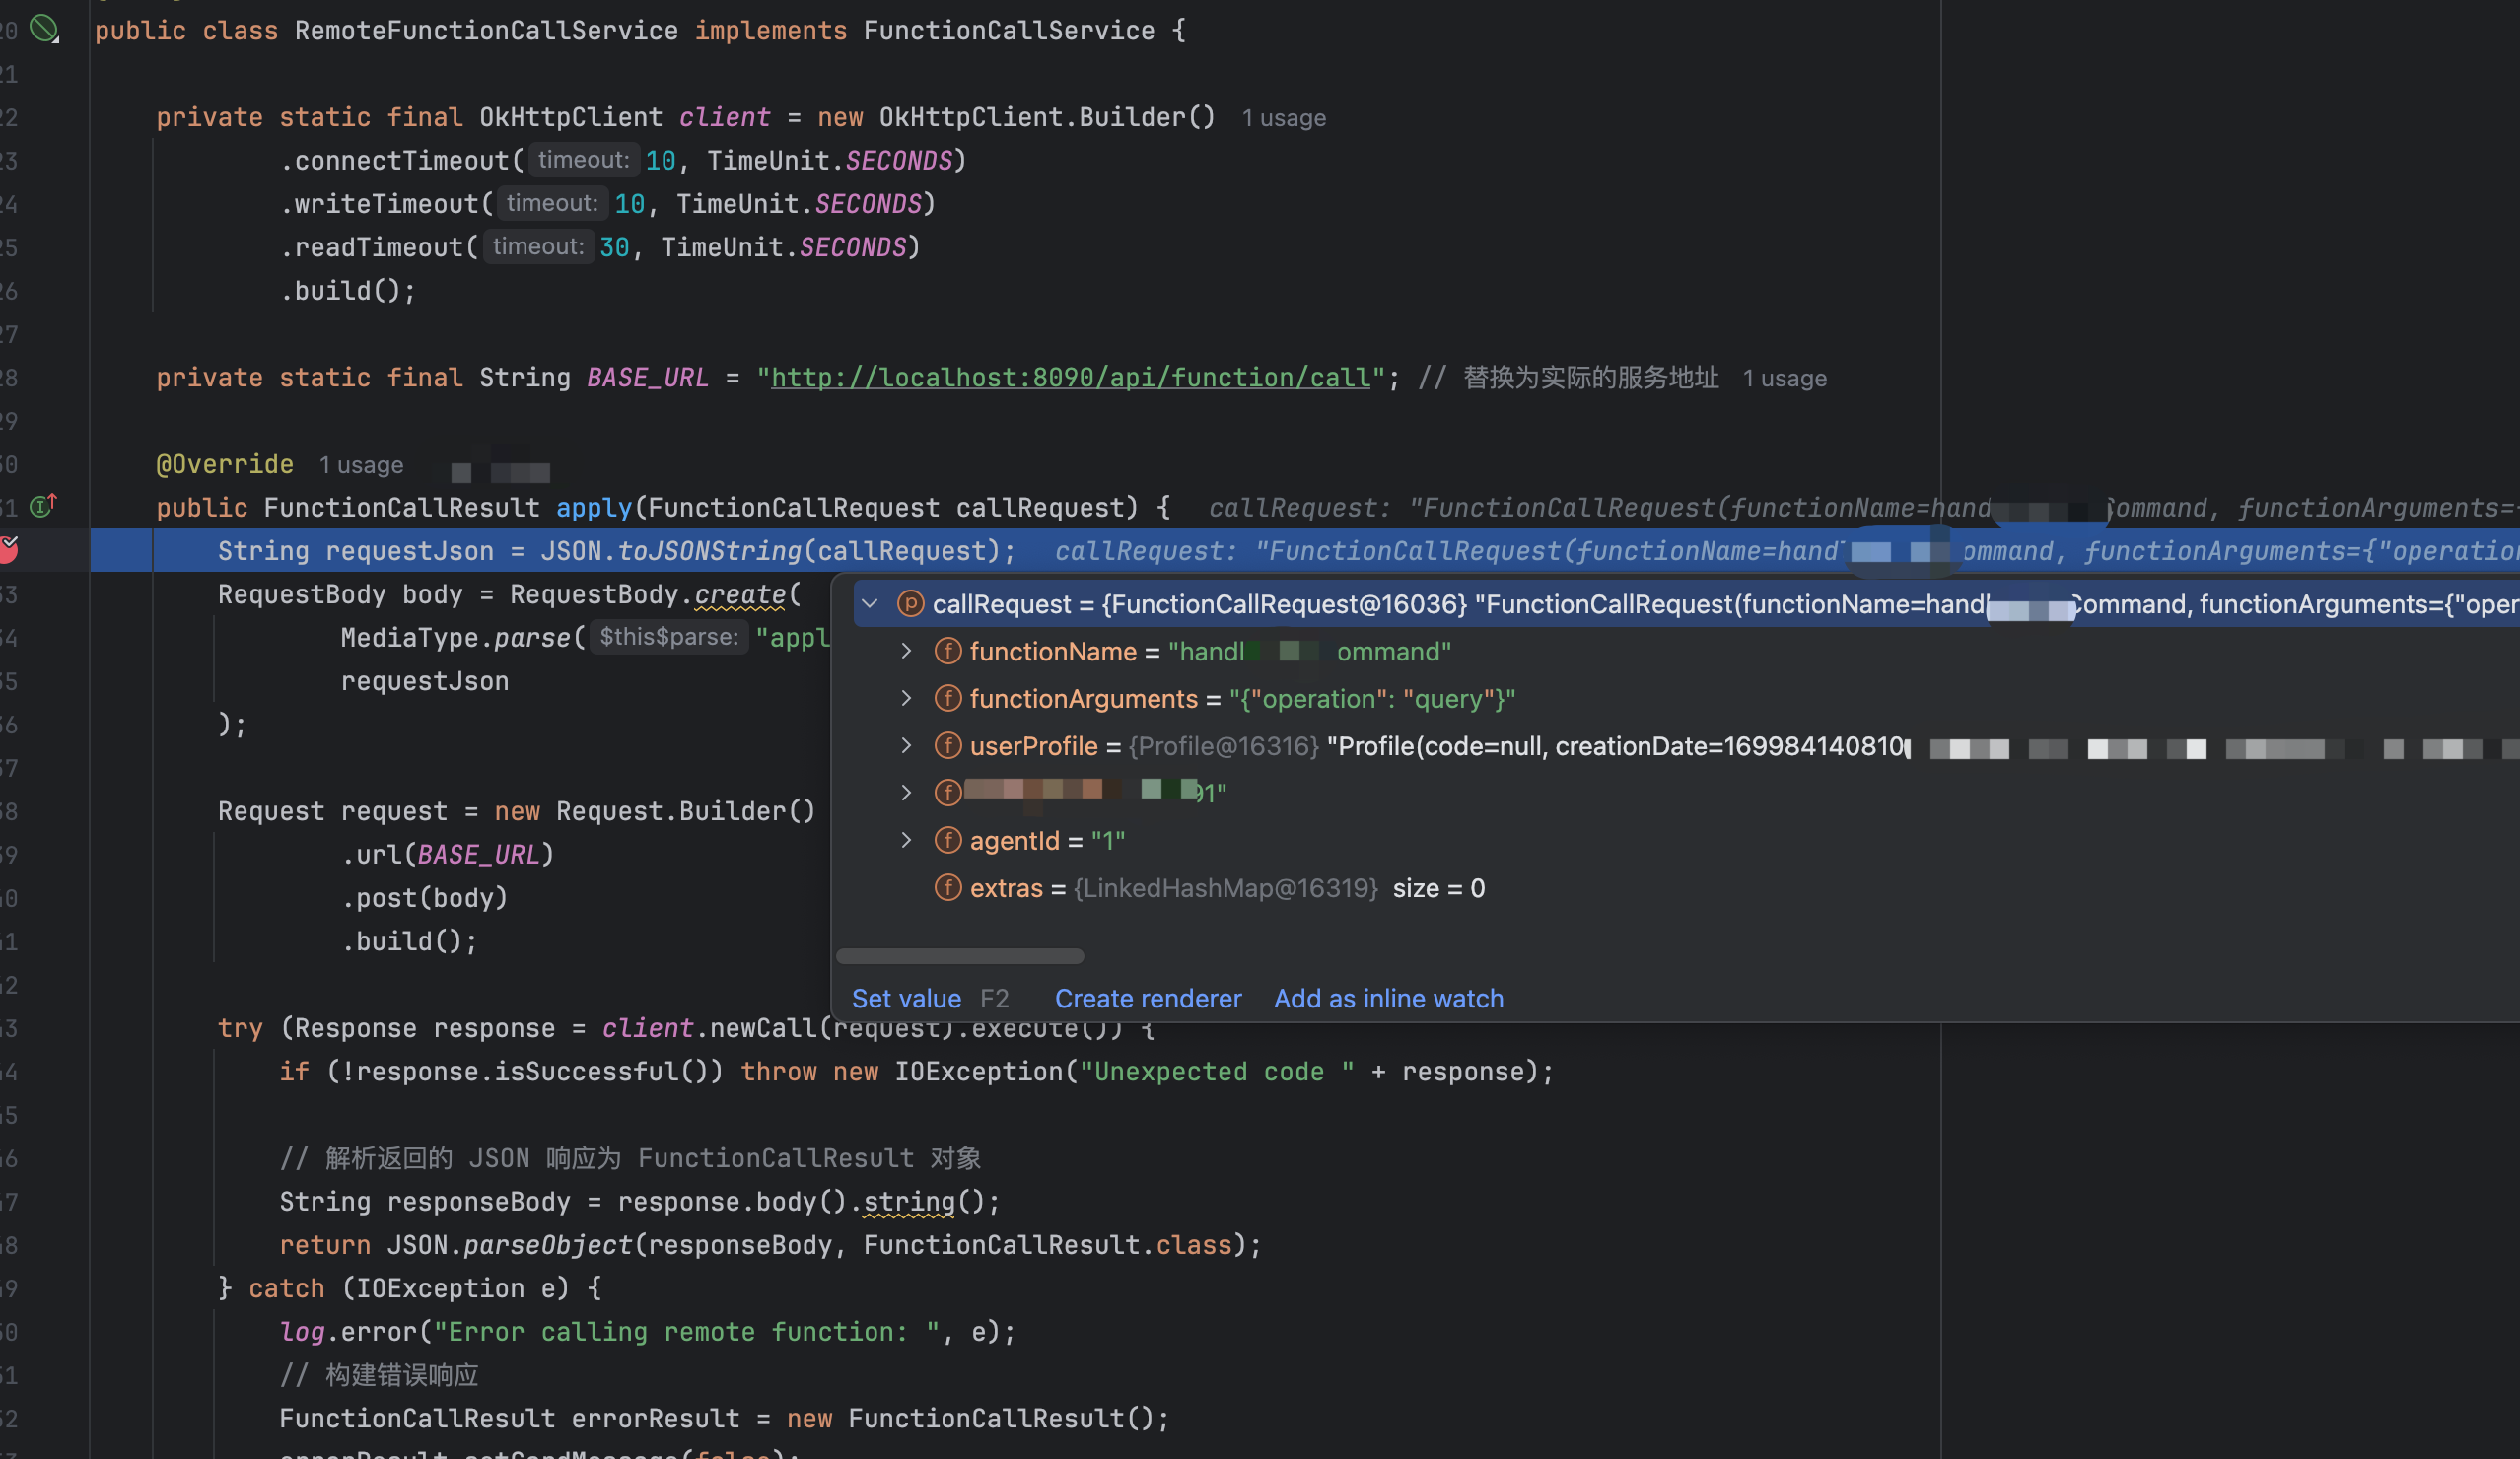Click the Set value action in debugger popup

[x=905, y=997]
